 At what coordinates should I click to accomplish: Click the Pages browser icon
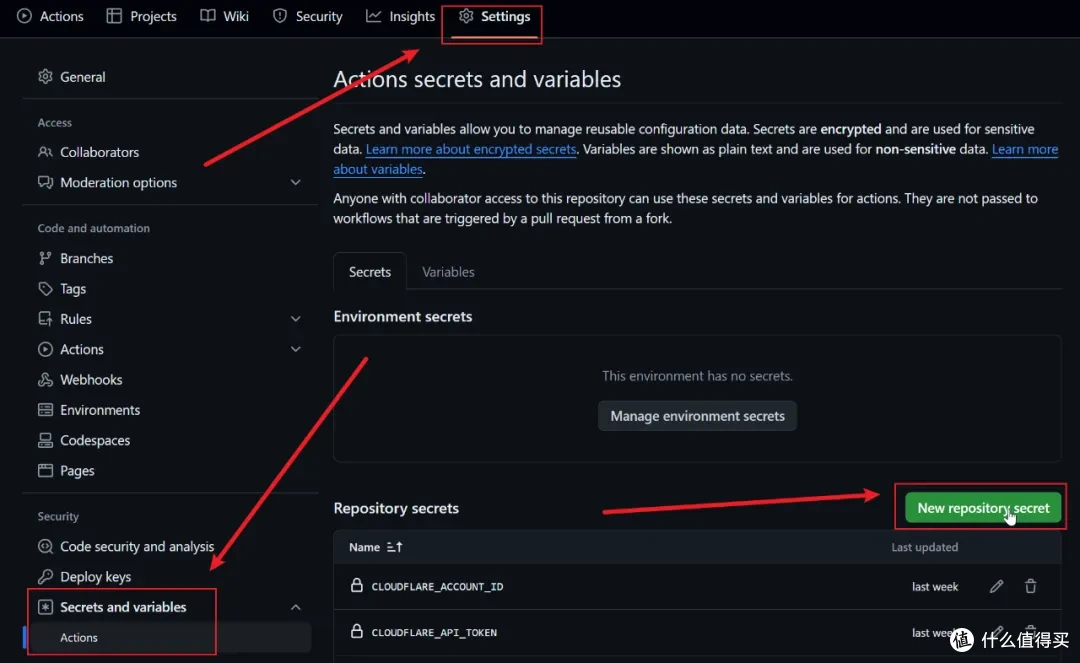click(45, 470)
